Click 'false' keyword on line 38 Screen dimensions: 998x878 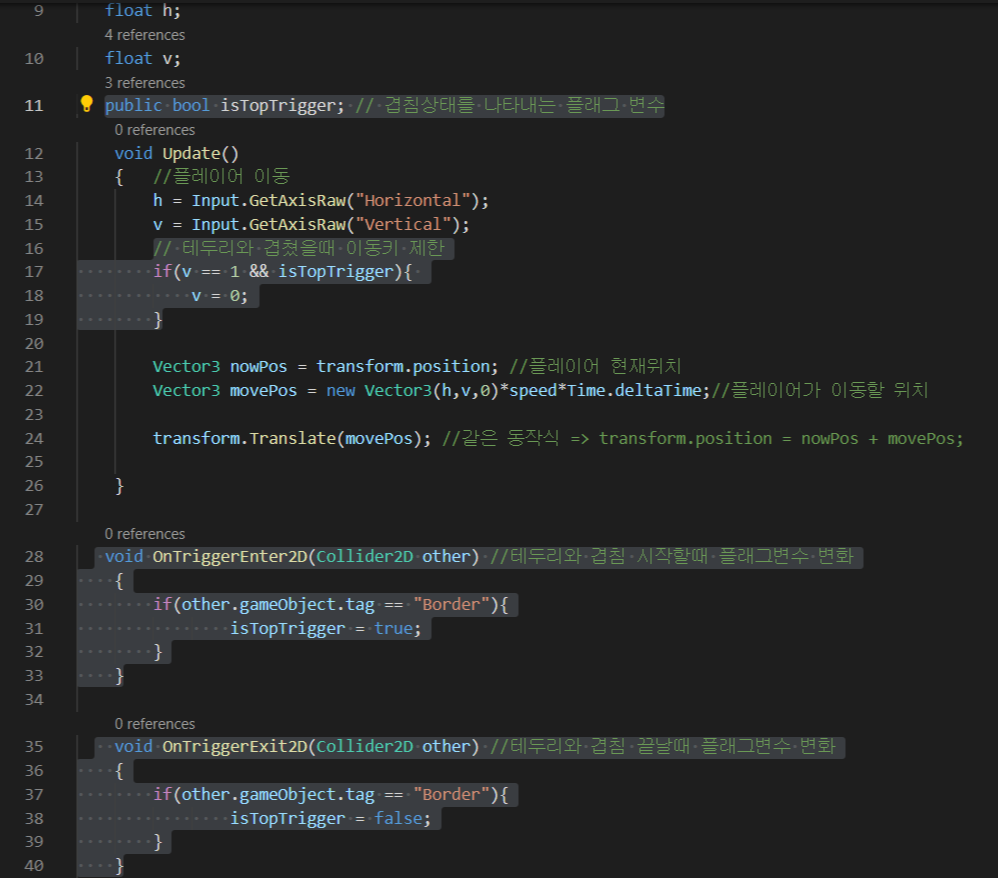click(x=398, y=819)
